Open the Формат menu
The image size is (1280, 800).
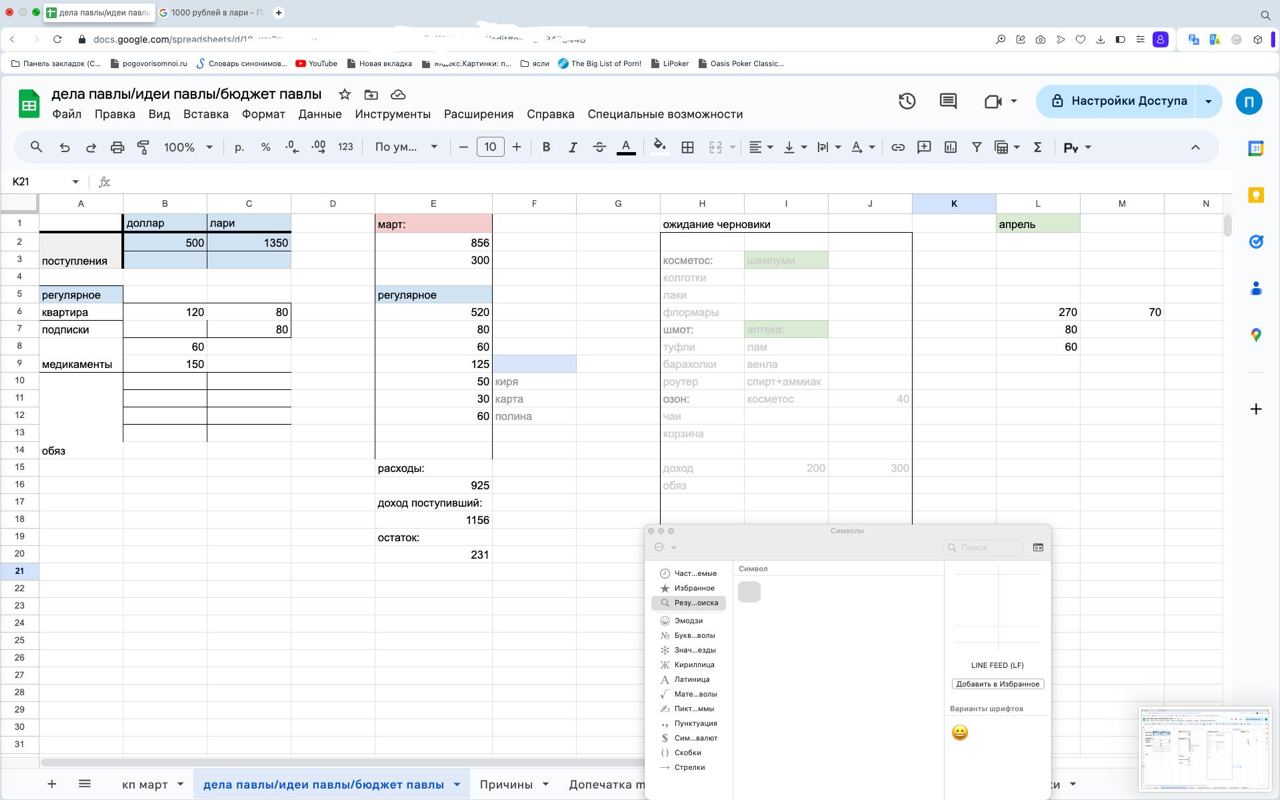point(263,114)
